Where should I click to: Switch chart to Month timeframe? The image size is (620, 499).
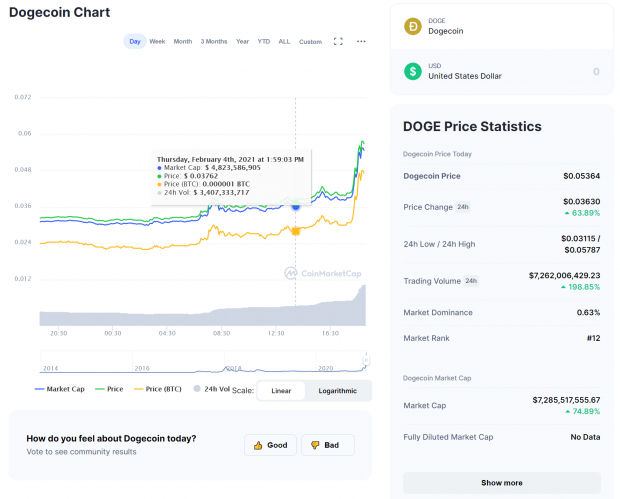183,42
